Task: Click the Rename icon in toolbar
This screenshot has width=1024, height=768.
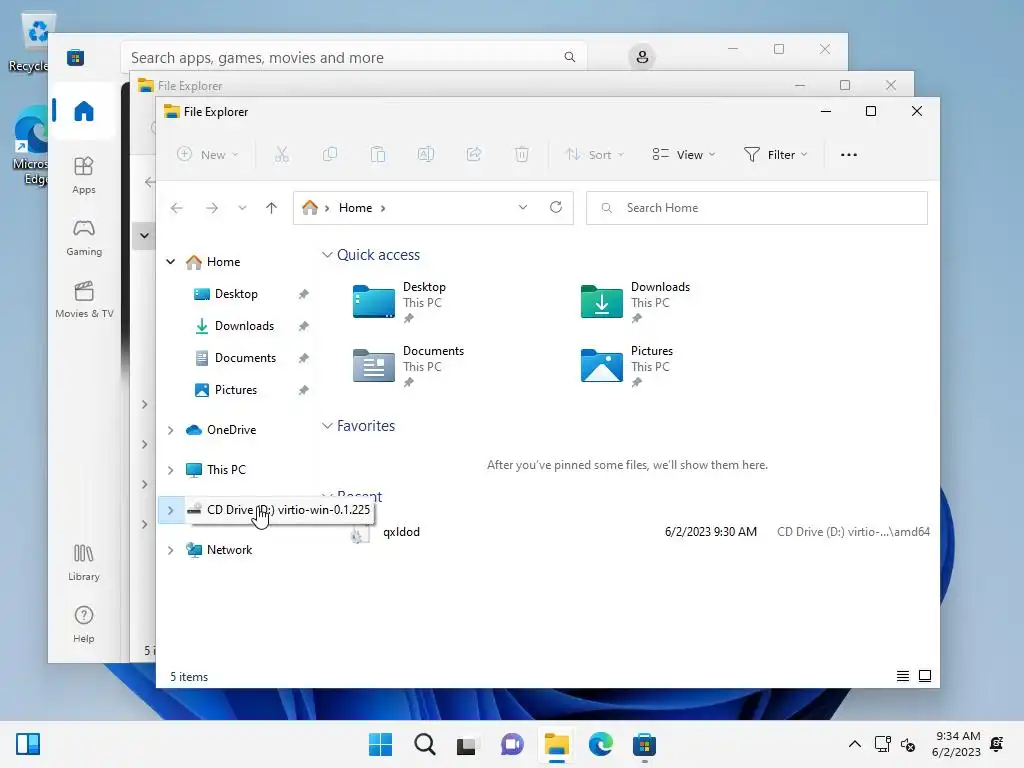Action: point(426,155)
